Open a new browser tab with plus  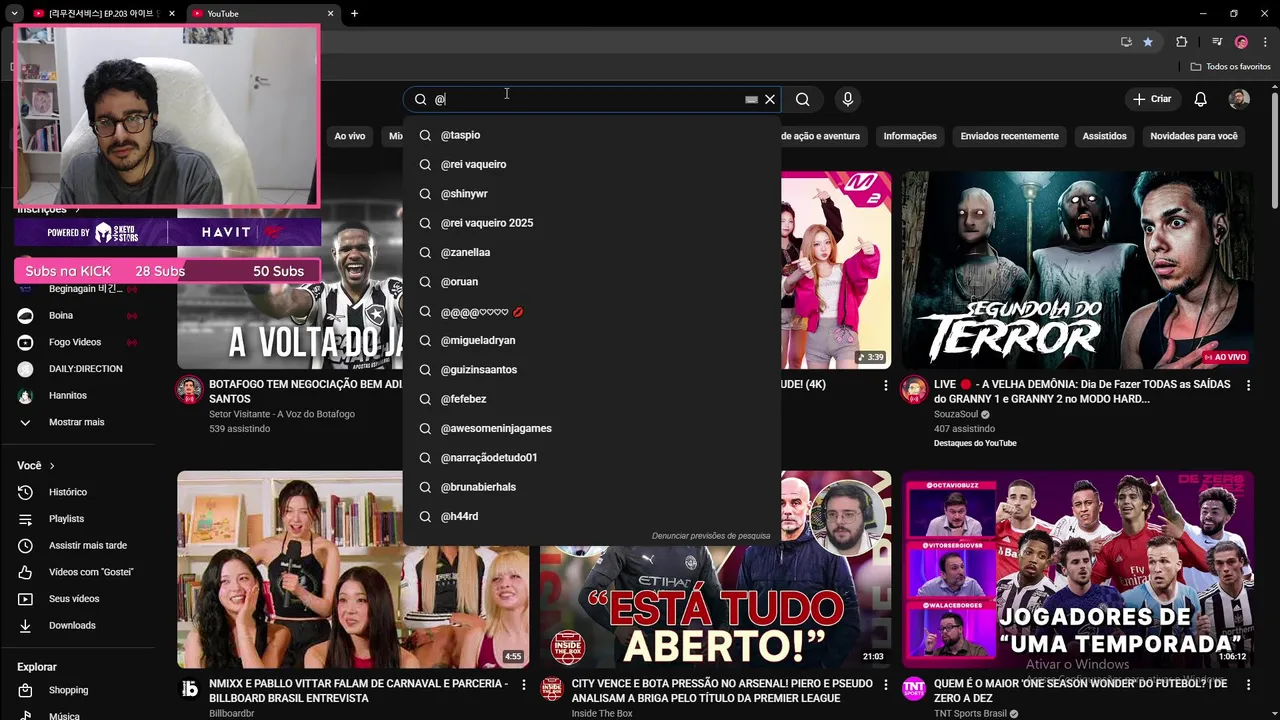(x=354, y=14)
